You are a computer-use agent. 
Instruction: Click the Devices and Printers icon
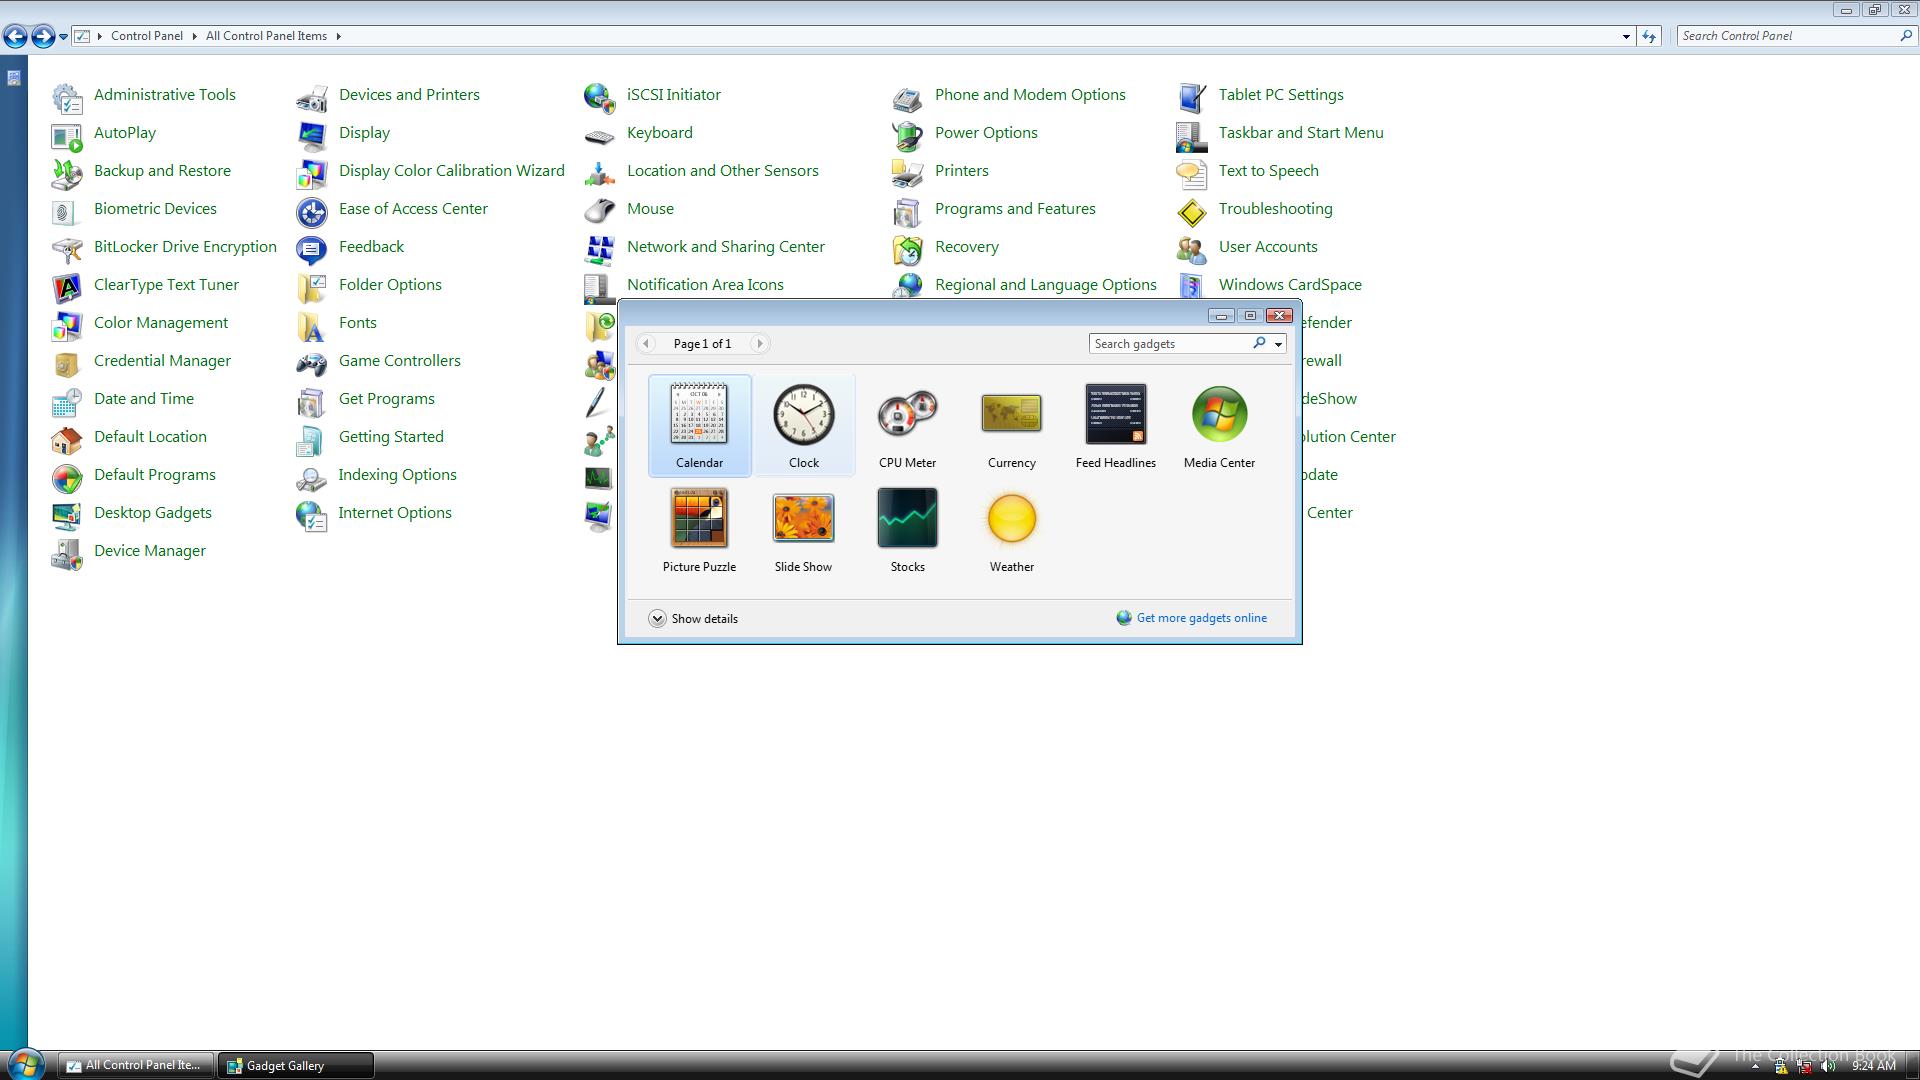click(312, 98)
